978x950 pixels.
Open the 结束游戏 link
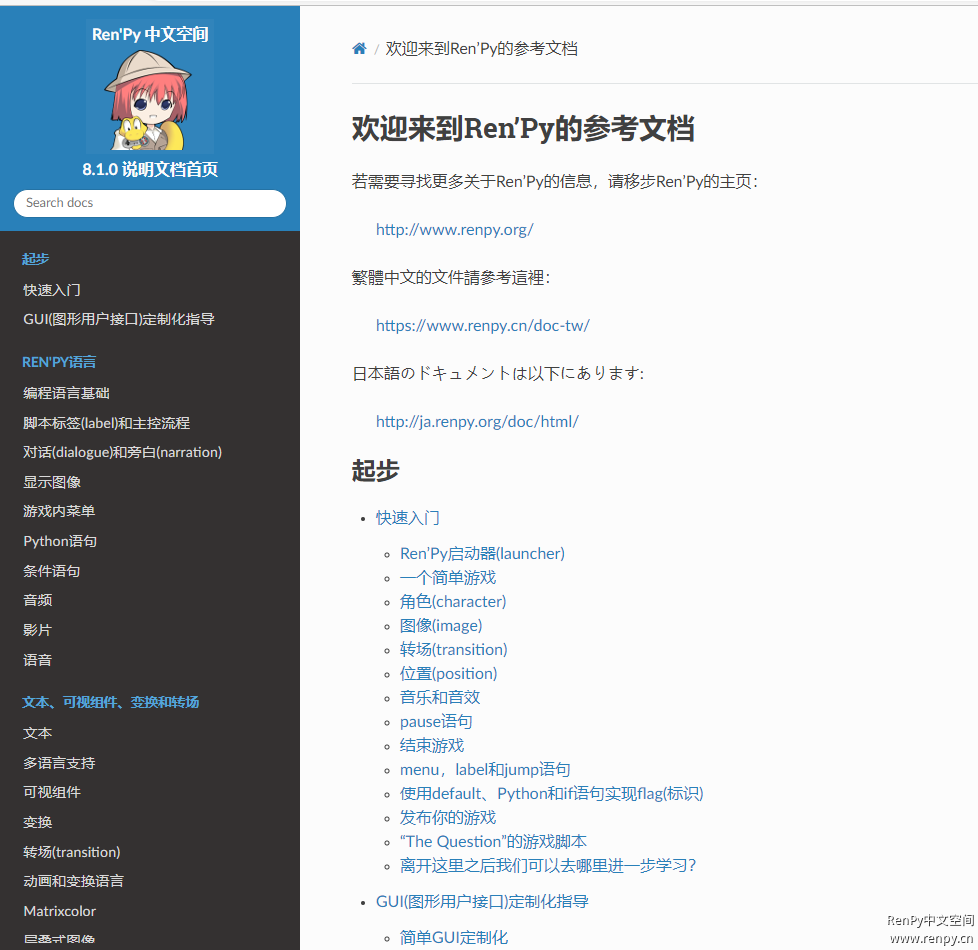(x=432, y=745)
